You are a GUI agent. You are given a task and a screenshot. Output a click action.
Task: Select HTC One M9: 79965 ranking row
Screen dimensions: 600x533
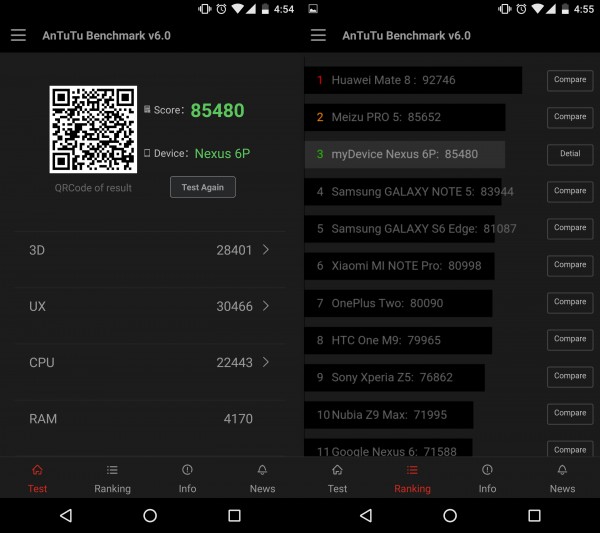(398, 340)
